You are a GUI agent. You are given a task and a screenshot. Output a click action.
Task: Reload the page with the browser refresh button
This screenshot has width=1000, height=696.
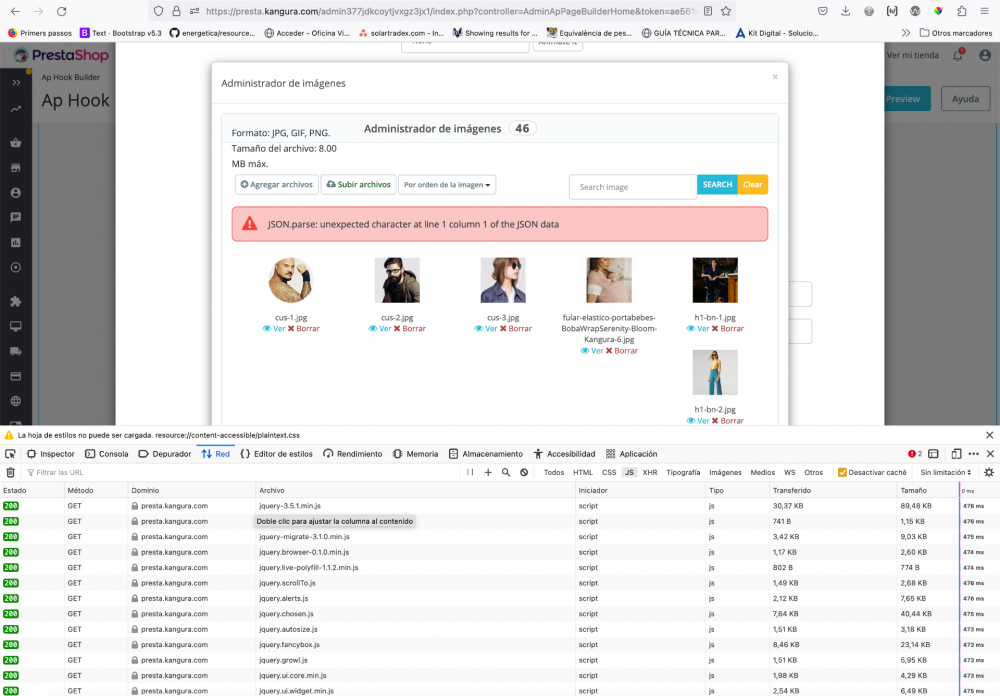[61, 11]
